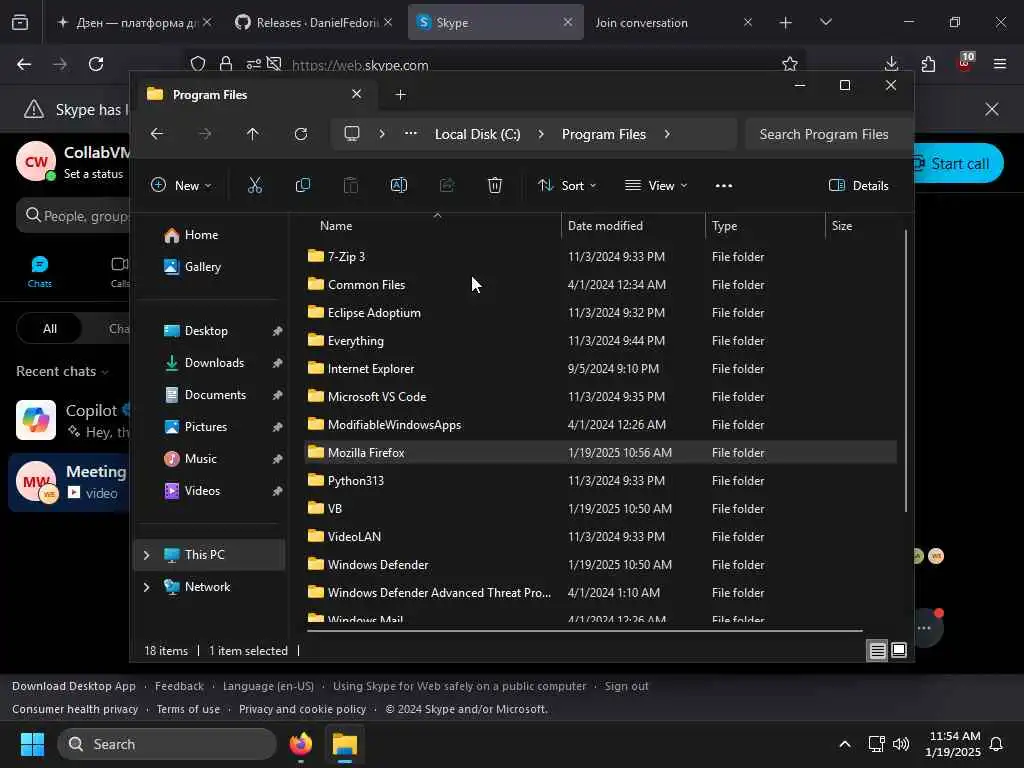
Task: Expand the Recent chats dropdown in Skype
Action: (105, 372)
